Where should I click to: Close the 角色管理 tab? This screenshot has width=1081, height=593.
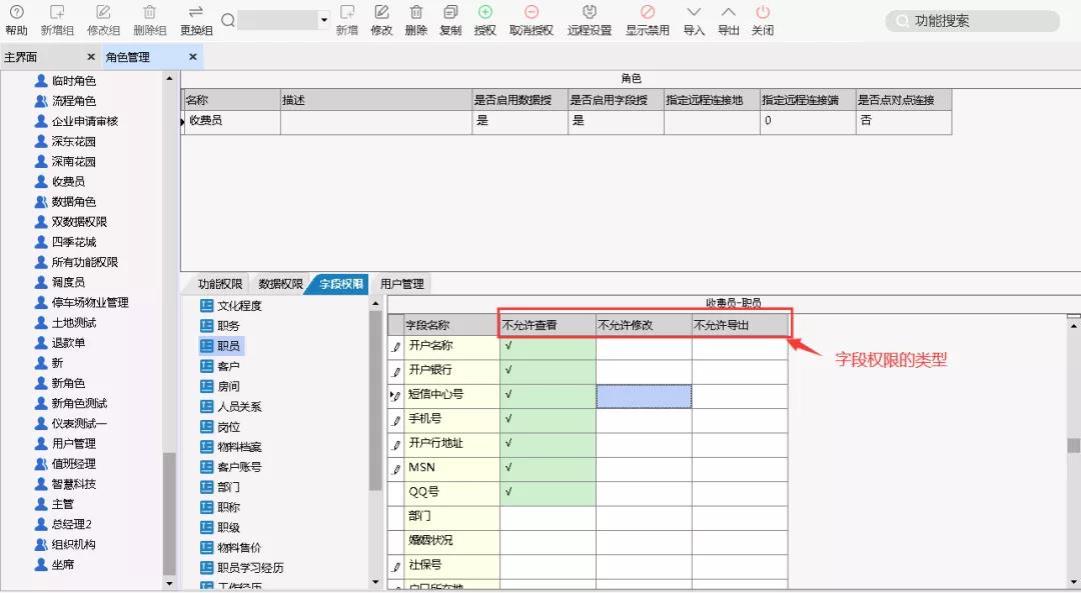click(x=193, y=57)
